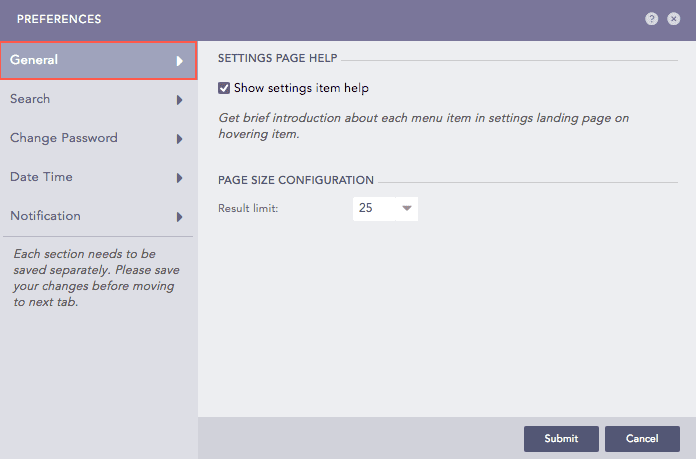Click the arrow icon beside Search
The image size is (696, 459).
(180, 99)
